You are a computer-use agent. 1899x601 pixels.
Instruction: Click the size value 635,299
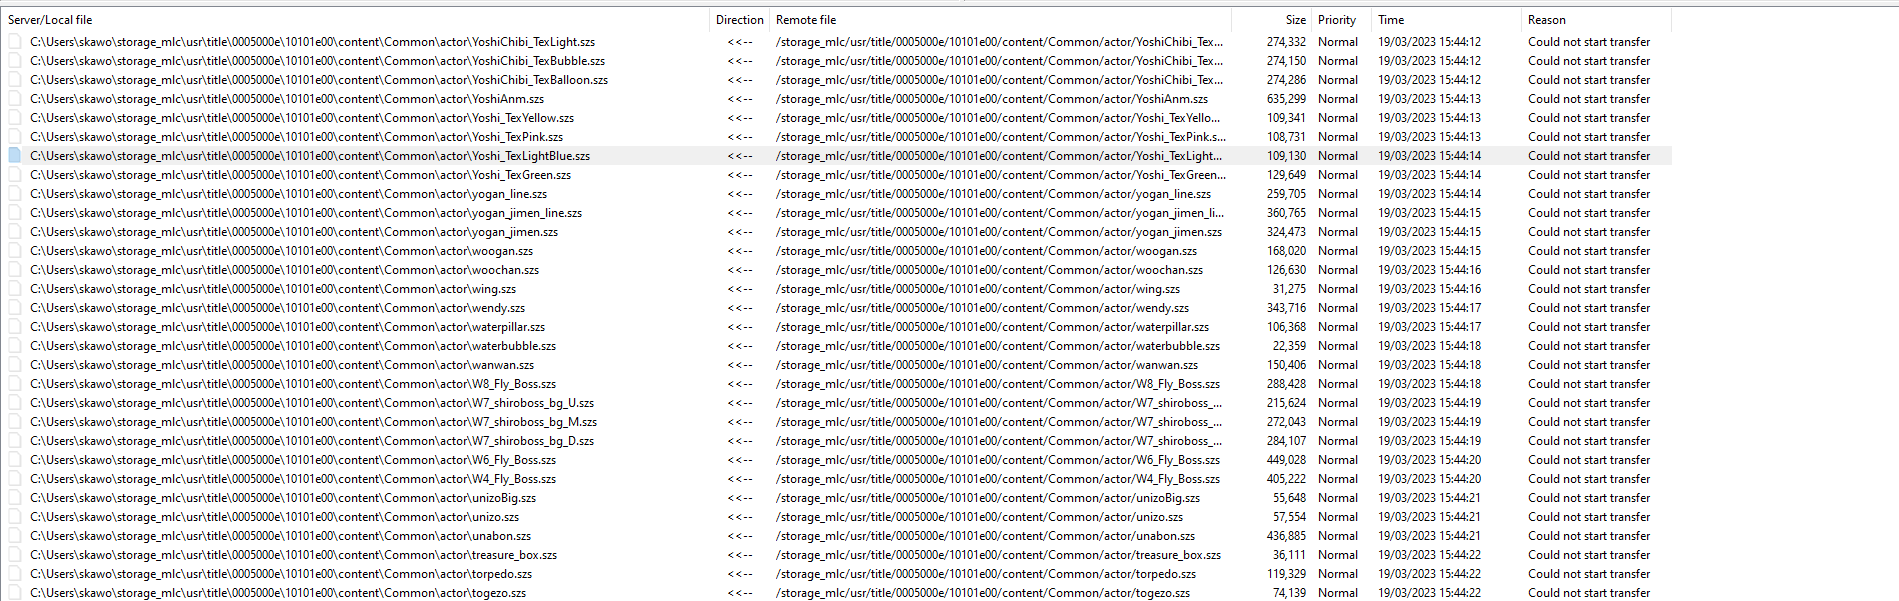1286,99
